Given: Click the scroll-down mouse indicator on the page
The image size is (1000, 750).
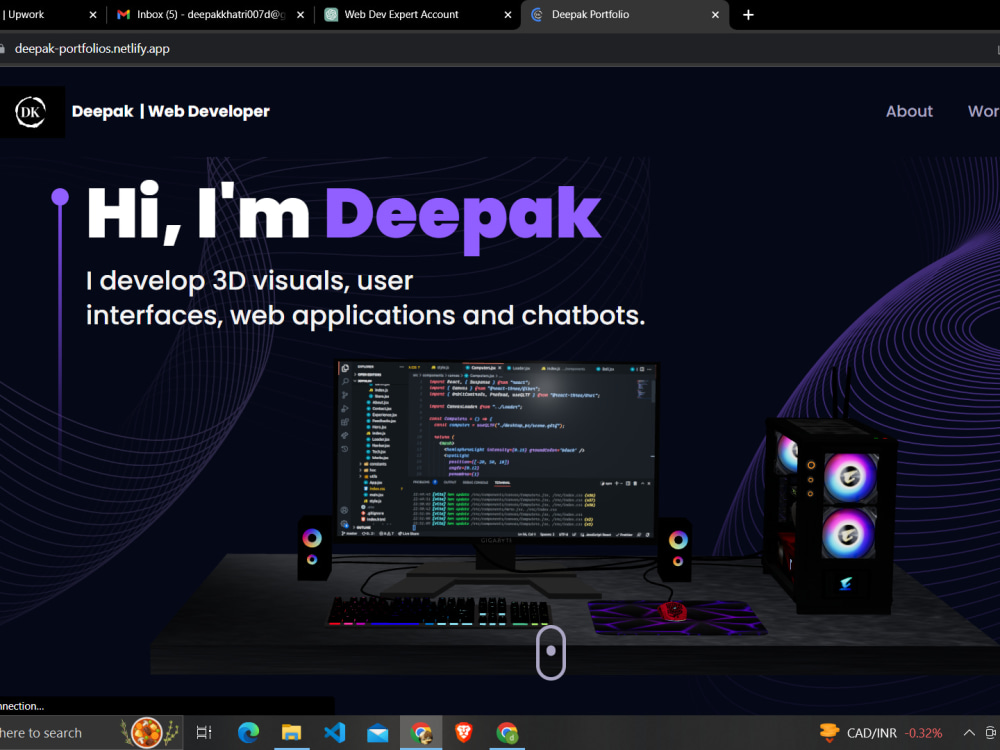Looking at the screenshot, I should [550, 652].
